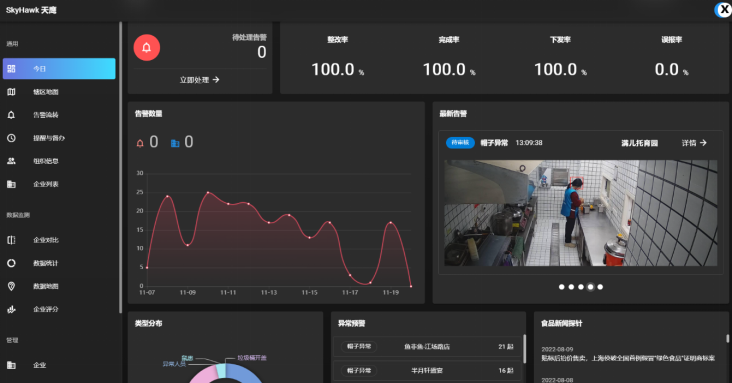
Task: Click the red pending alarm bell button
Action: tap(147, 48)
